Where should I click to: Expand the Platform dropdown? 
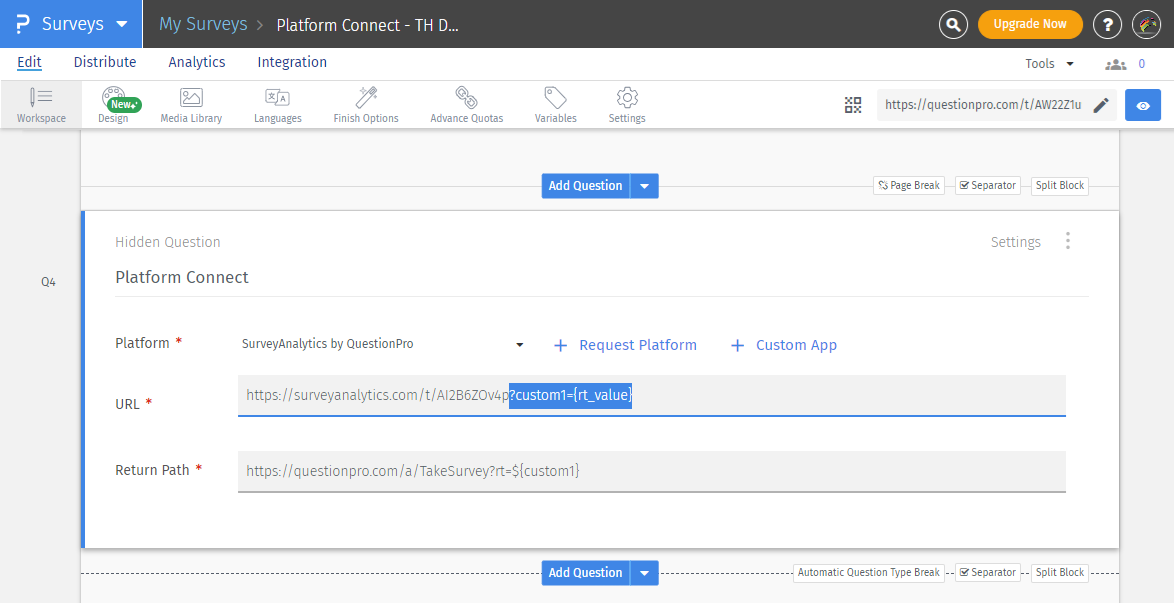(x=520, y=345)
